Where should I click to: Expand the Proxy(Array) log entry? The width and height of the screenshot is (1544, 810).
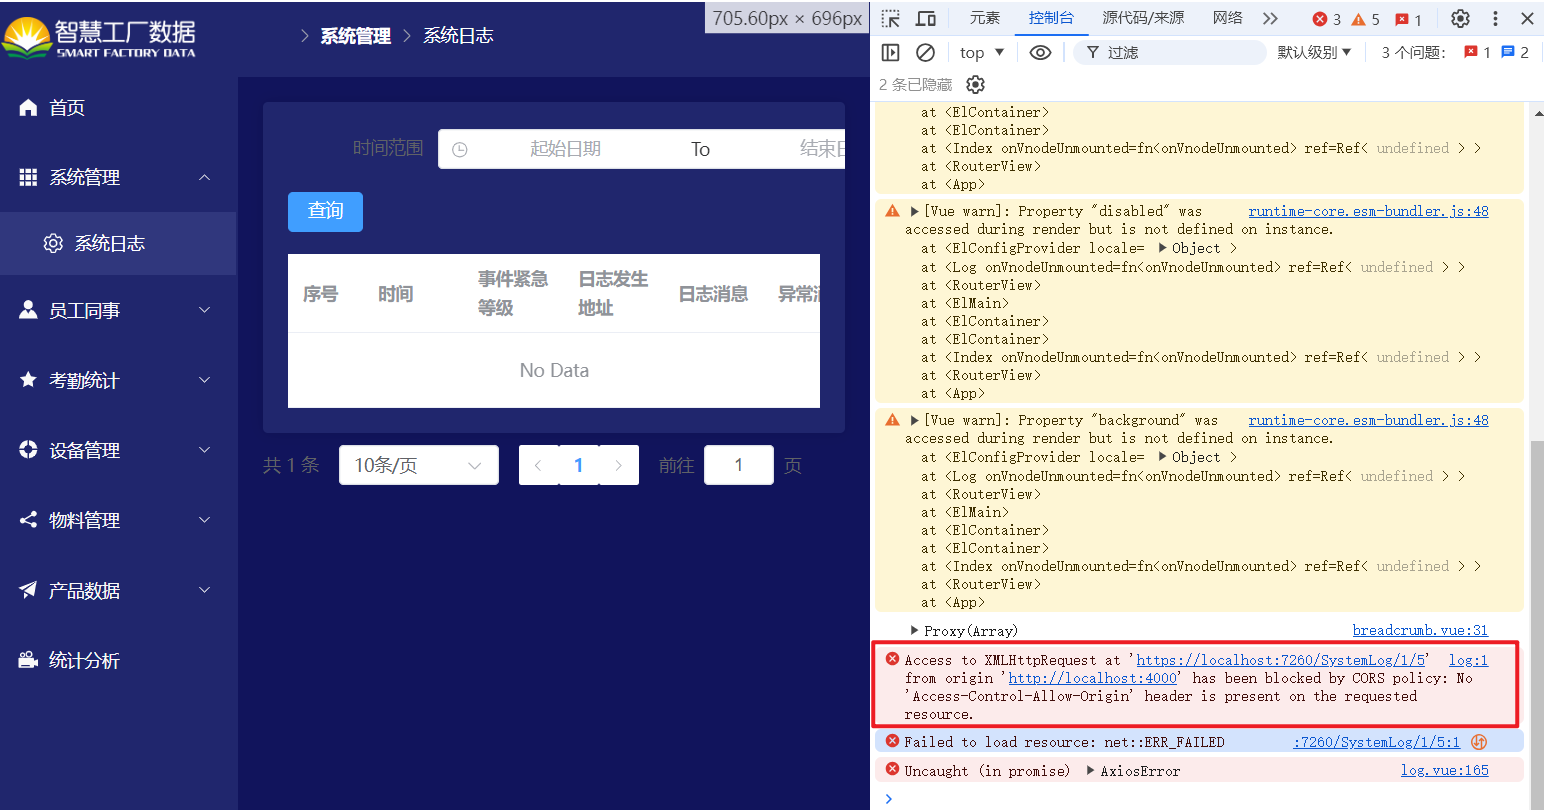[x=914, y=631]
